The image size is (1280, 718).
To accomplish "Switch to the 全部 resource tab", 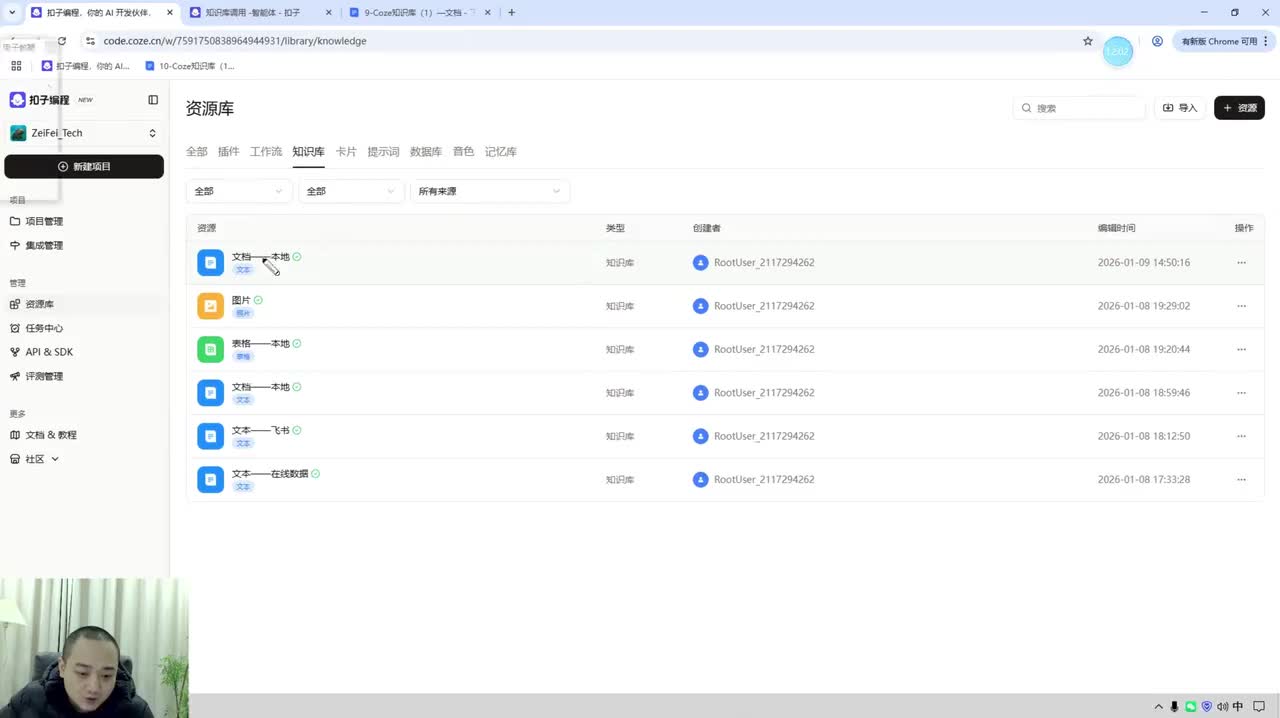I will coord(197,152).
